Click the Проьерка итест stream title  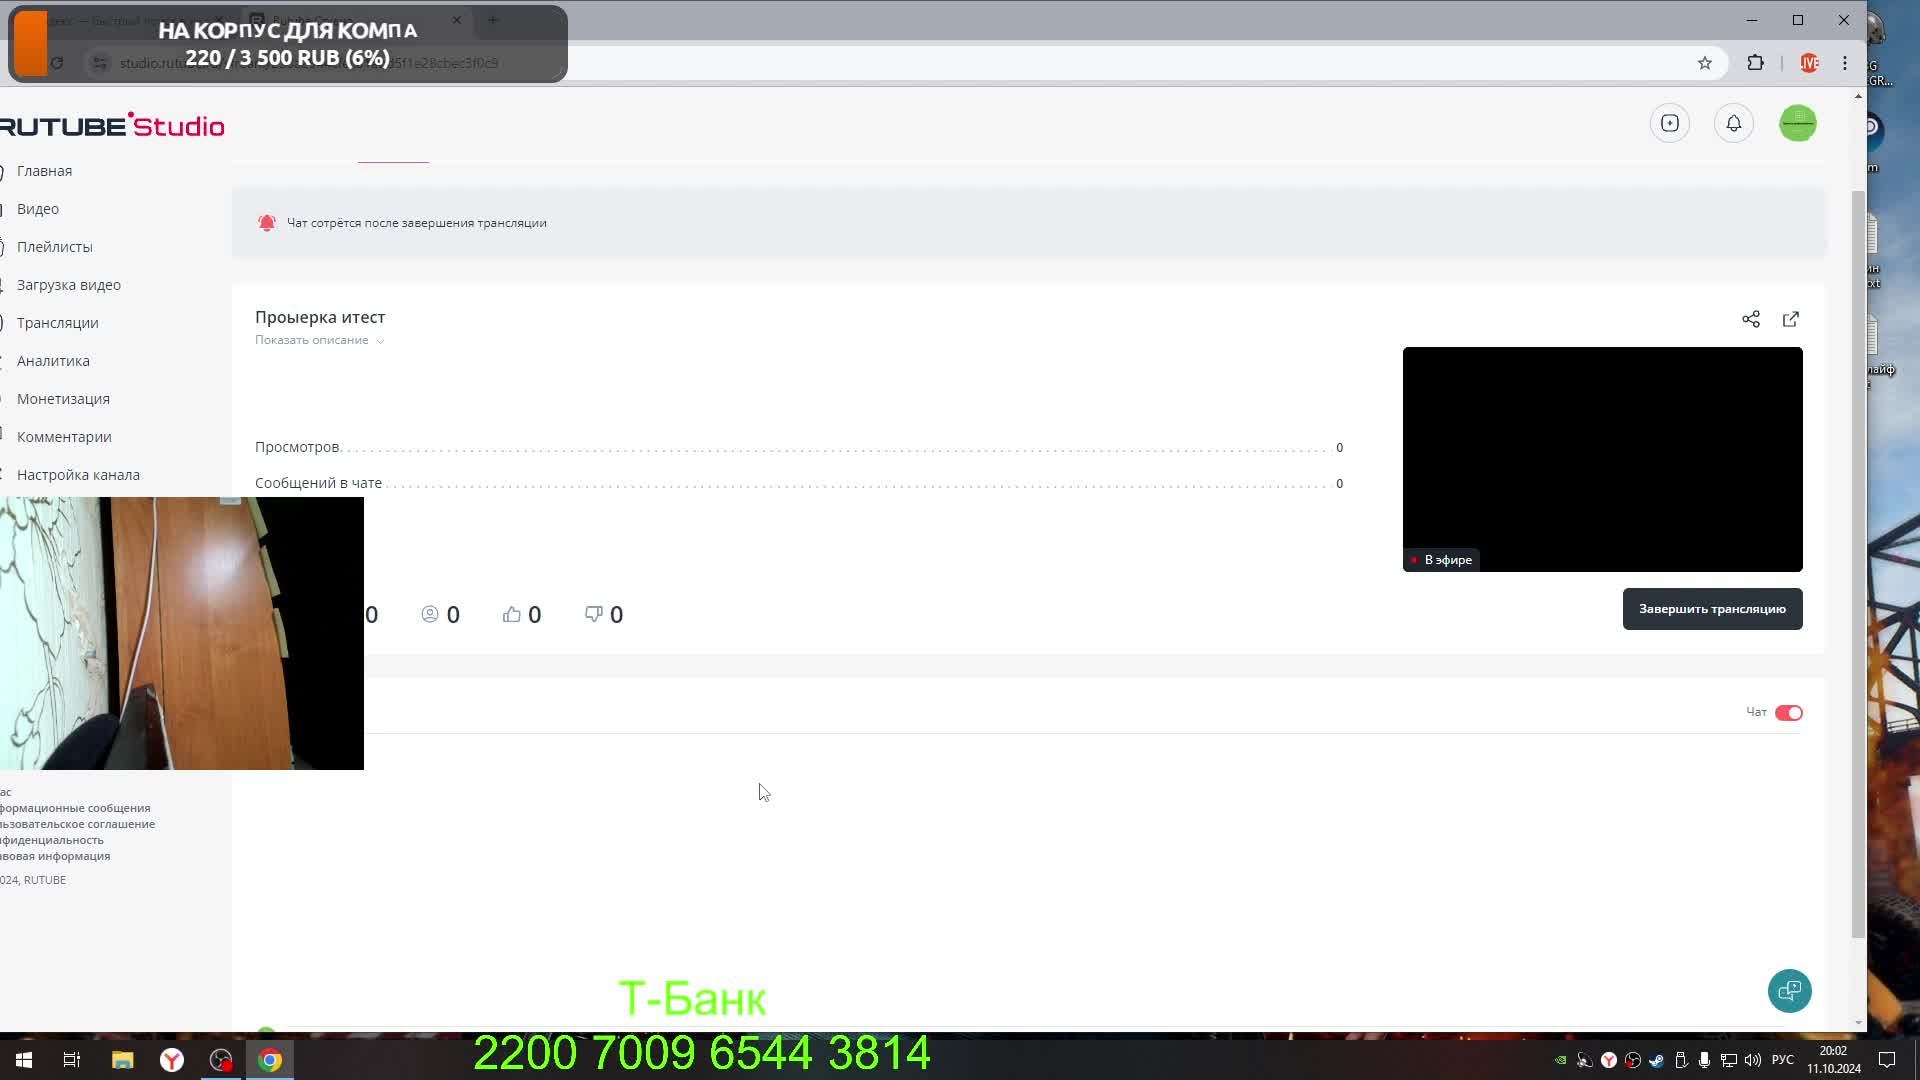coord(320,317)
